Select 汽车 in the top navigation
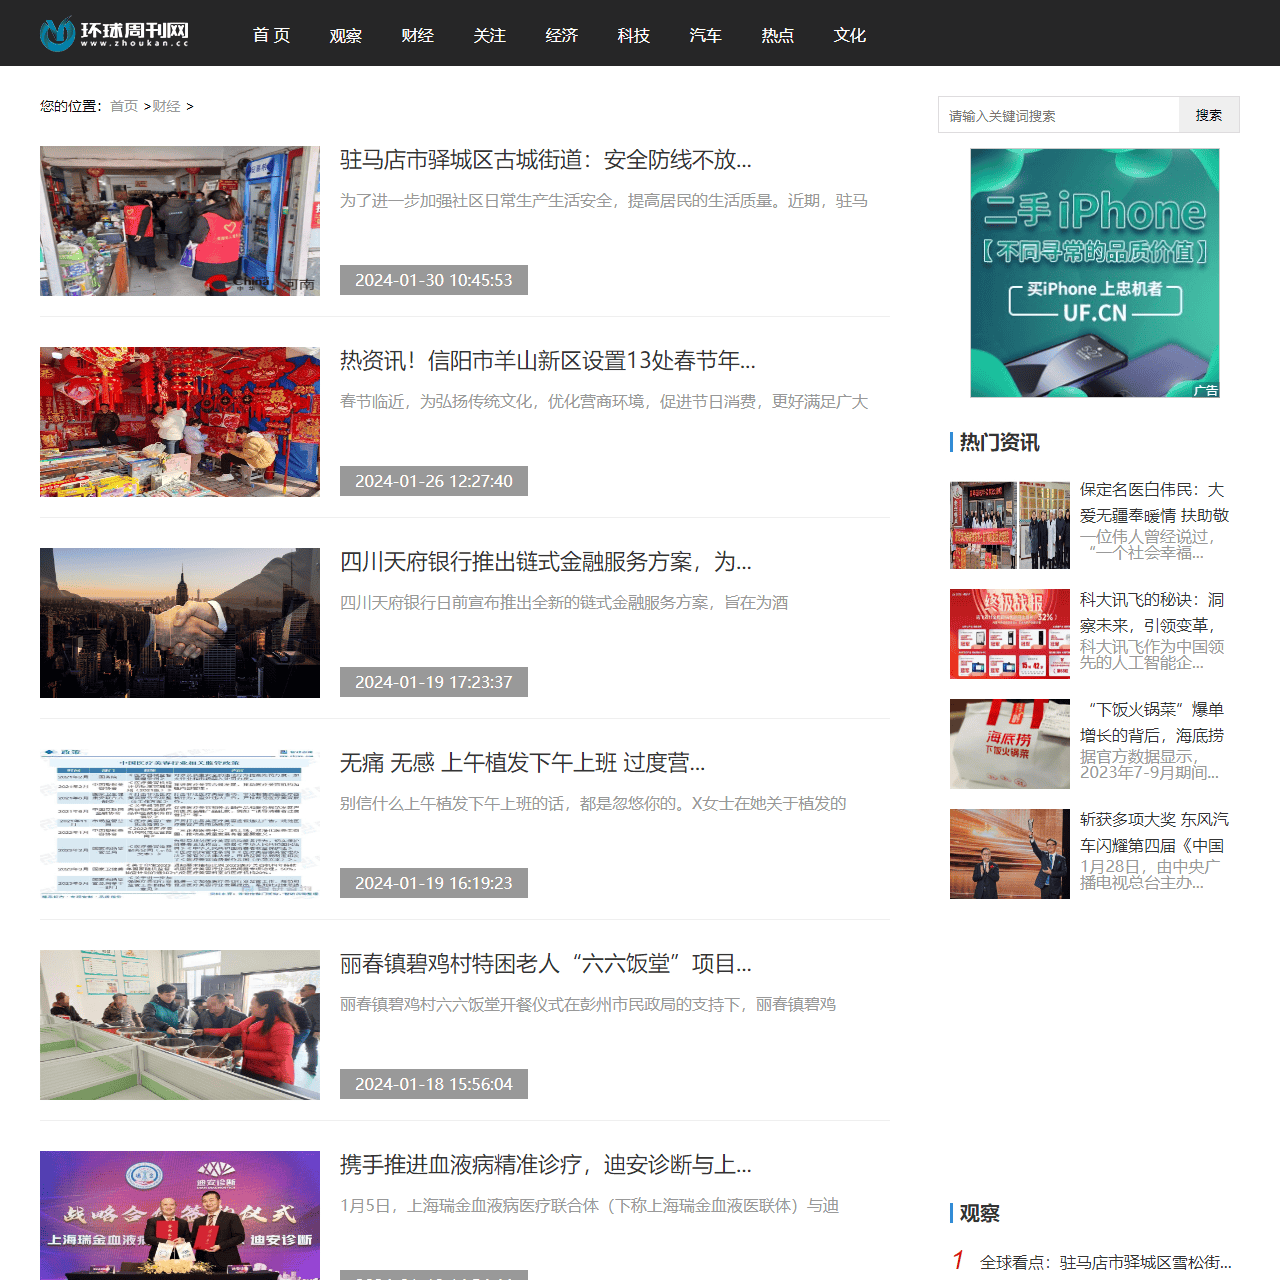Screen dimensions: 1280x1280 [x=705, y=35]
